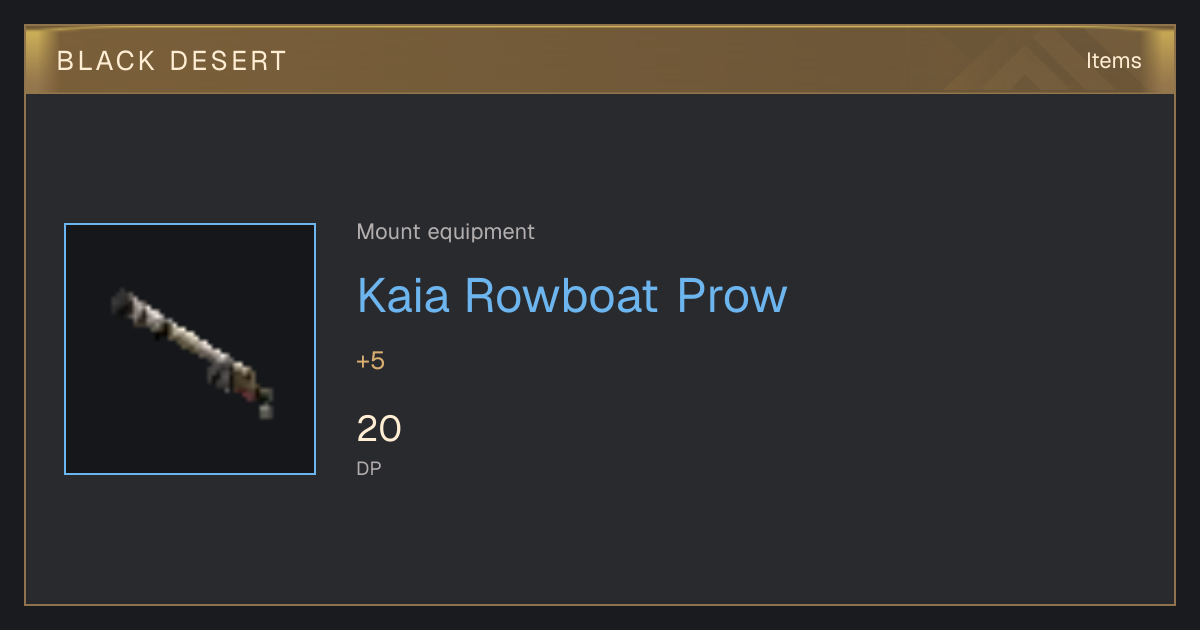This screenshot has height=630, width=1200.
Task: Select the Mount equipment category label
Action: (445, 232)
